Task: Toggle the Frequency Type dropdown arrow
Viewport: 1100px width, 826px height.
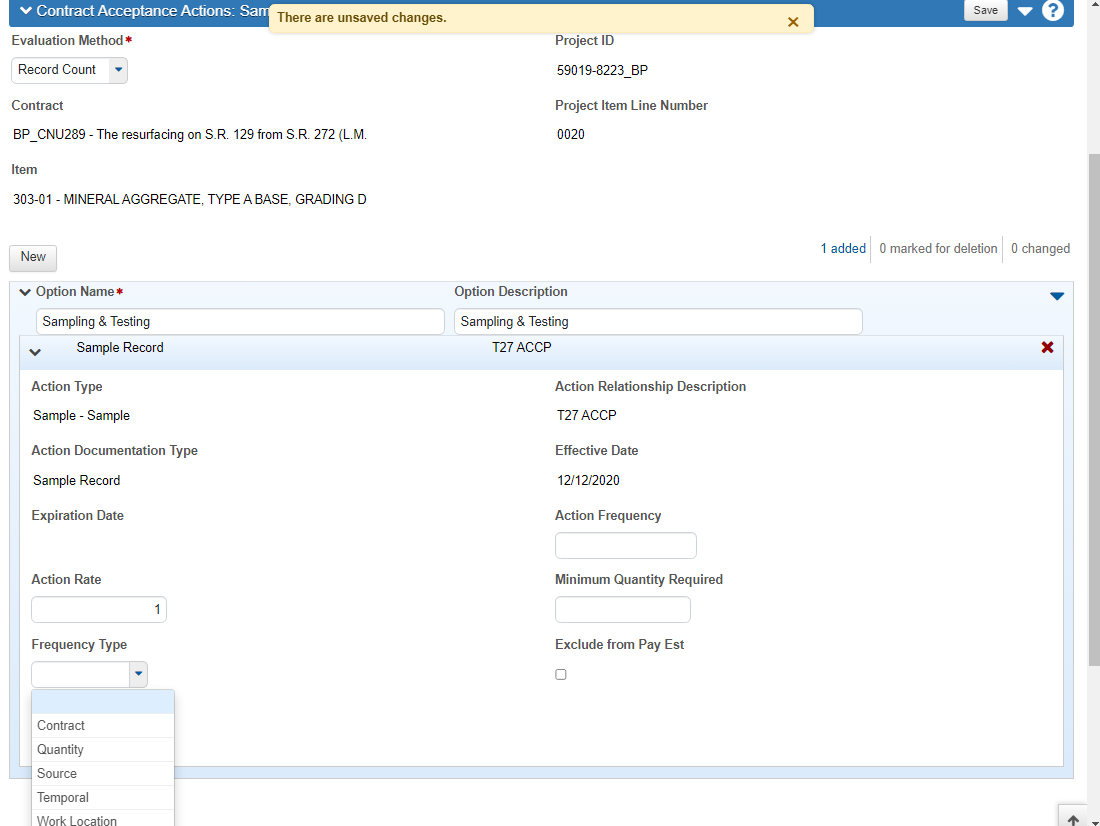Action: click(x=138, y=675)
